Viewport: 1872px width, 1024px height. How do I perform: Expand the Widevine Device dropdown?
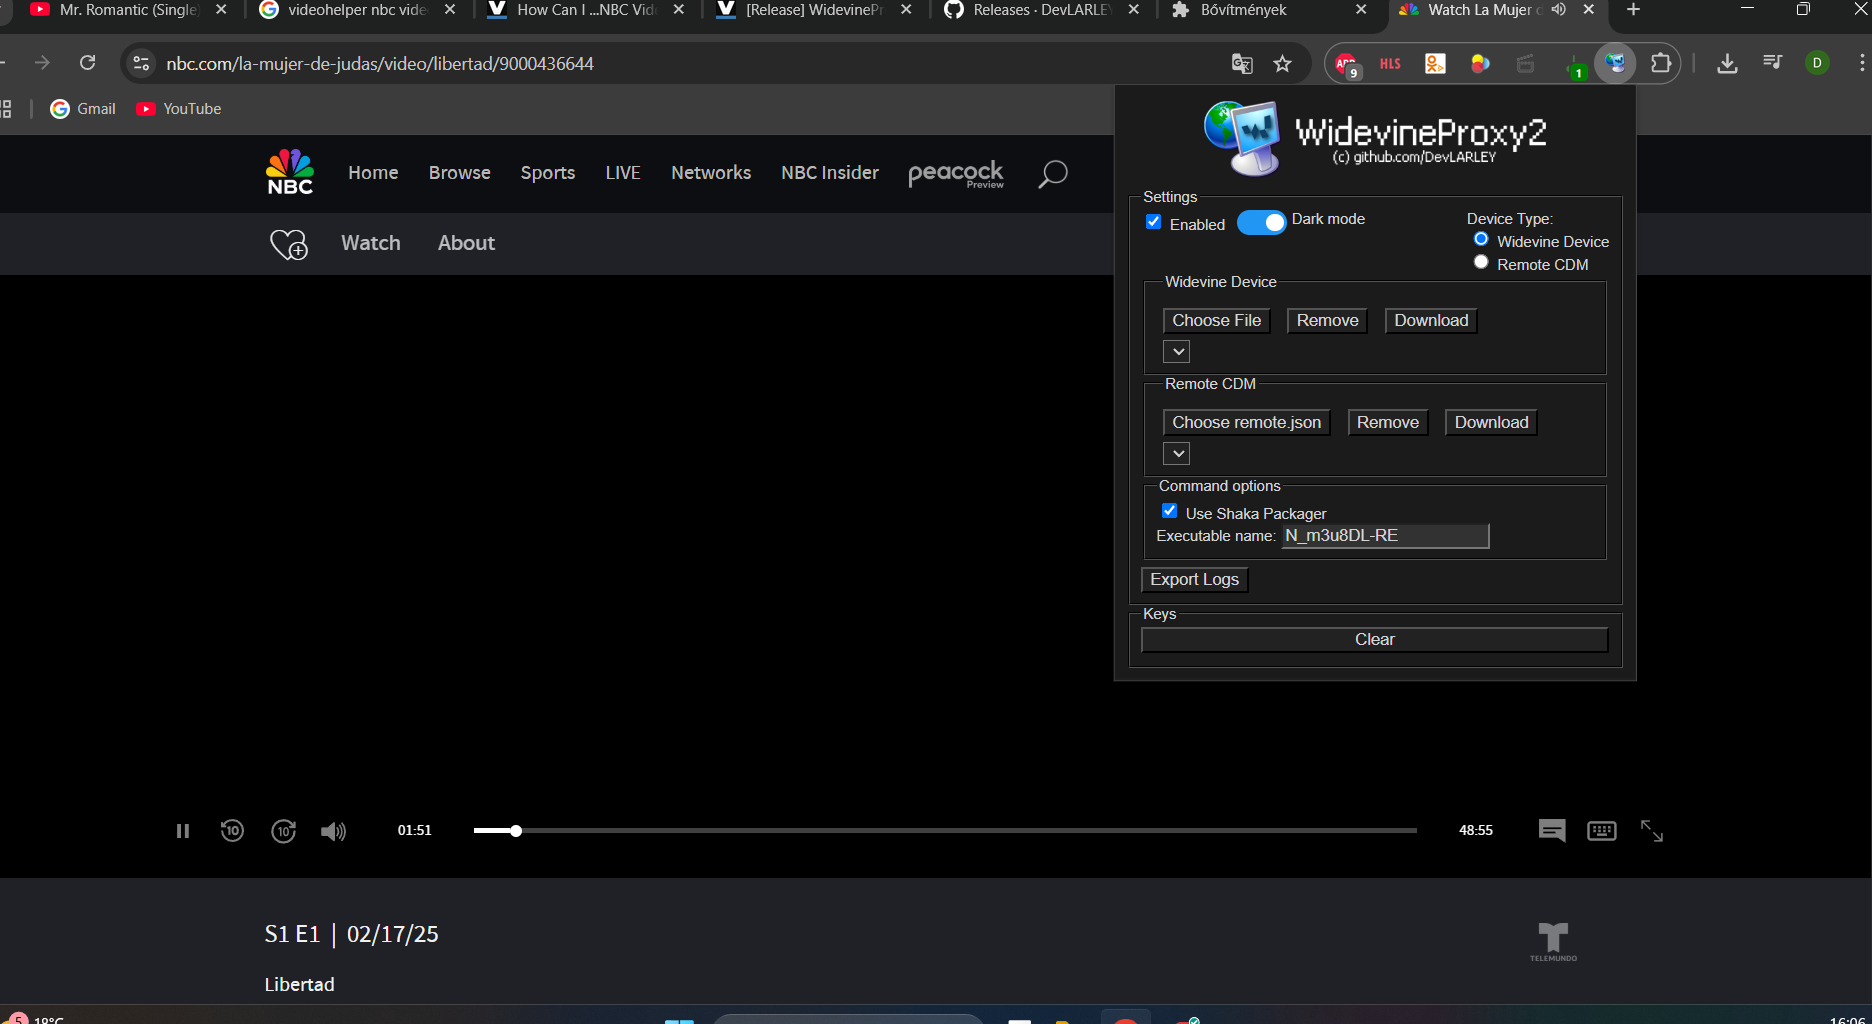pyautogui.click(x=1177, y=352)
